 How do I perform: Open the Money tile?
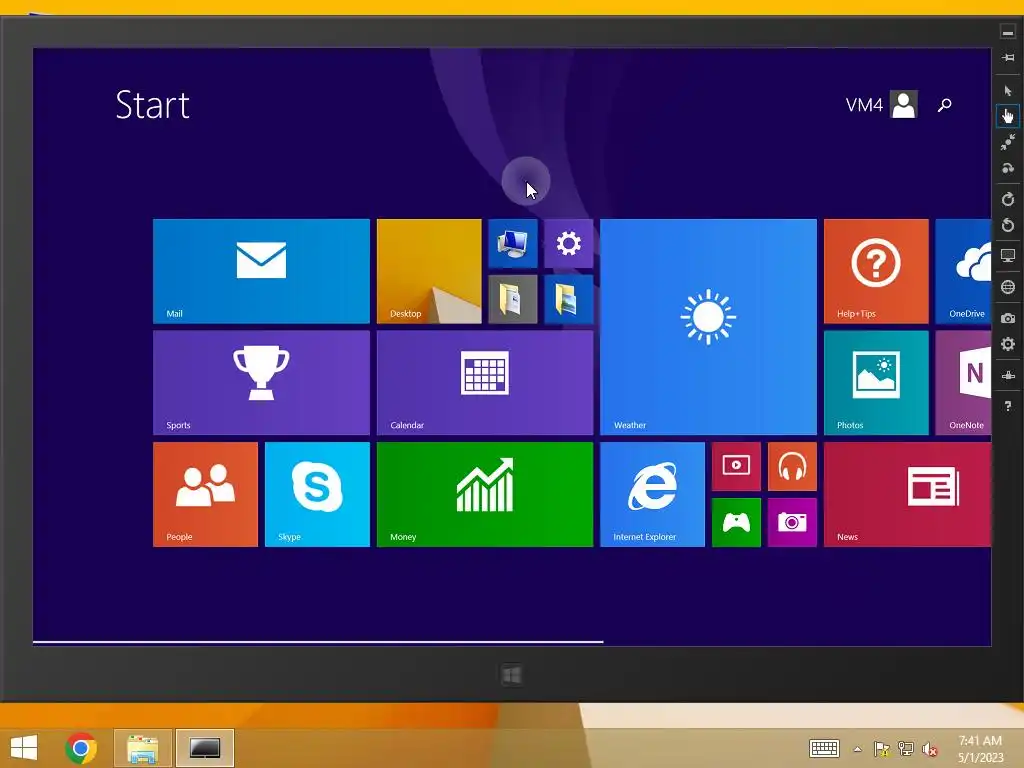[485, 494]
